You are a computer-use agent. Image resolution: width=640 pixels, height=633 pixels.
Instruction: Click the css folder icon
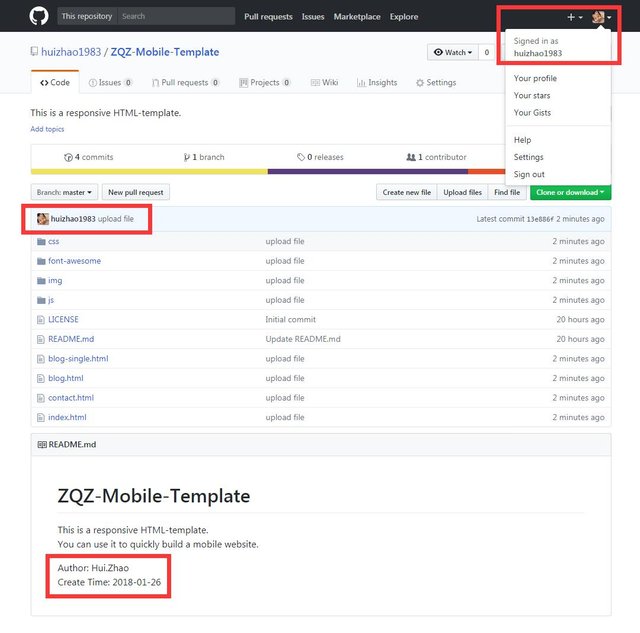tap(41, 242)
